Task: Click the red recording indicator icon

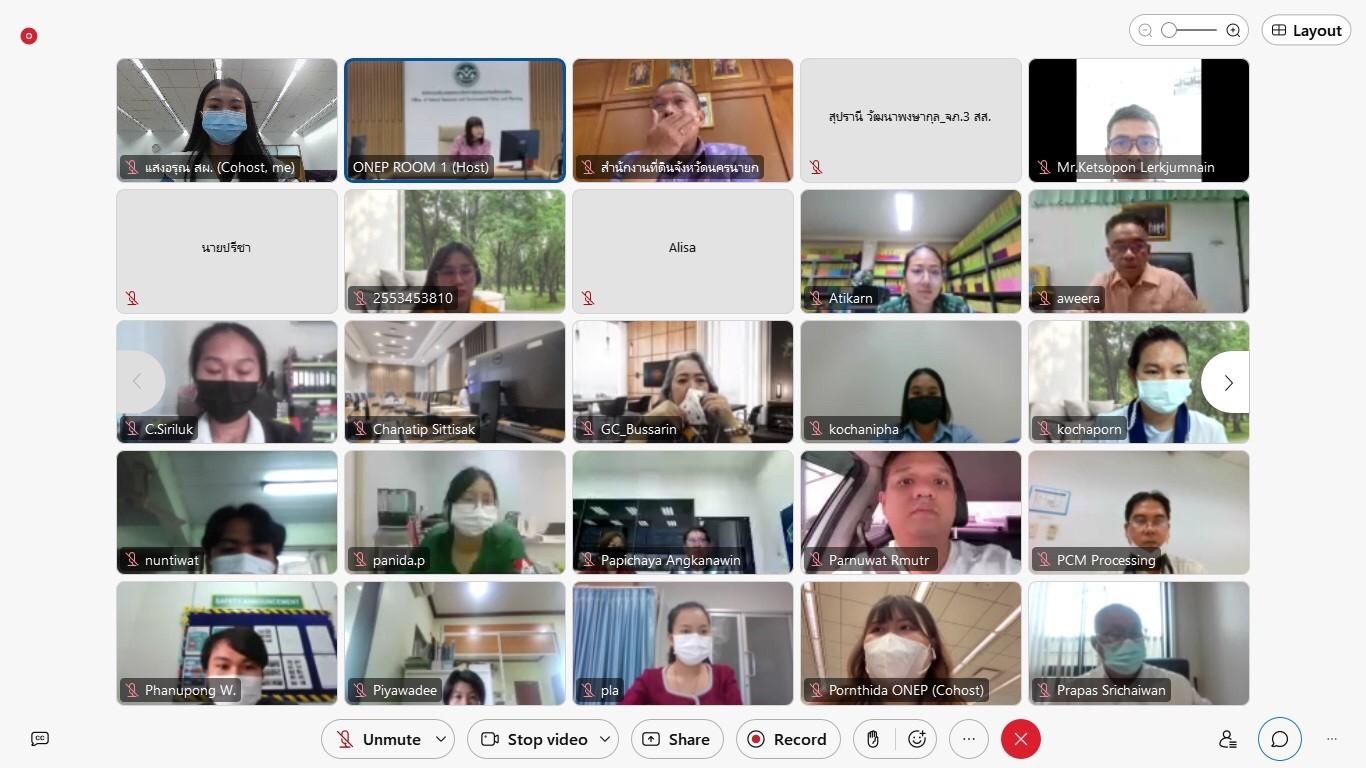Action: [x=29, y=36]
